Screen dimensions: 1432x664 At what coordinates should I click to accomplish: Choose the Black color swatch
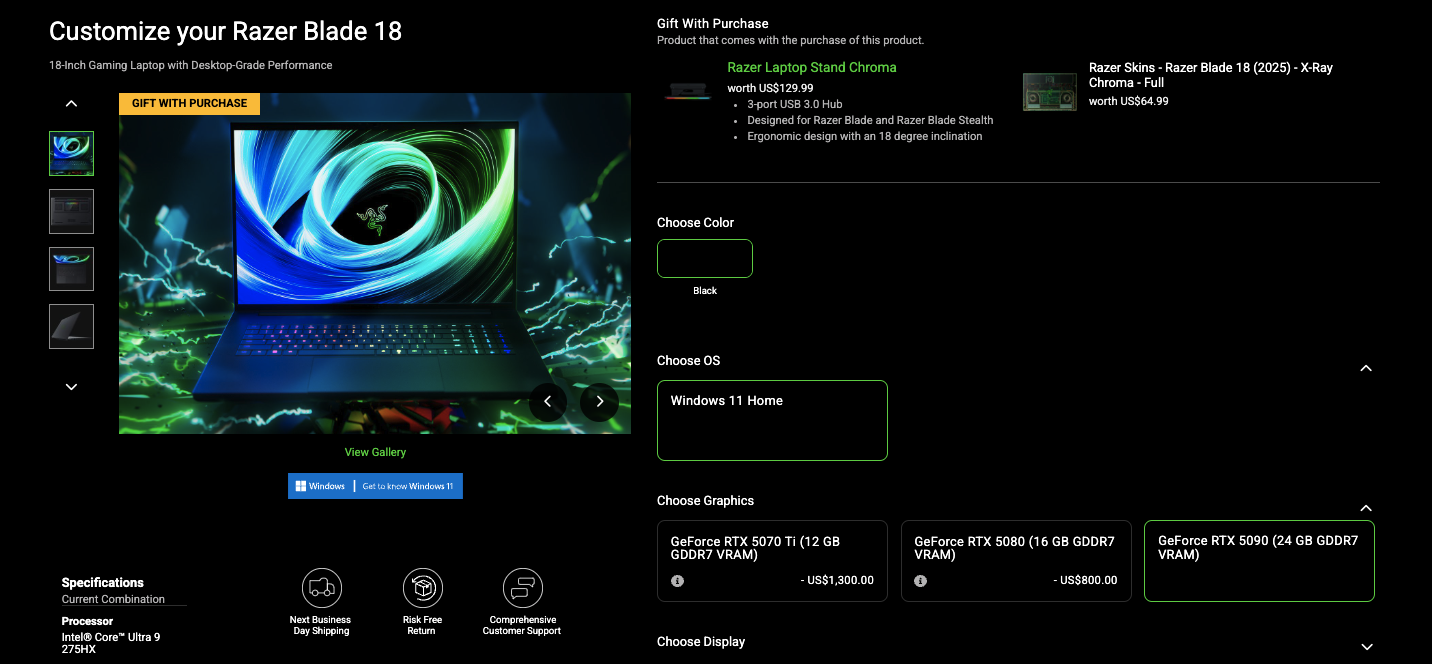[705, 258]
